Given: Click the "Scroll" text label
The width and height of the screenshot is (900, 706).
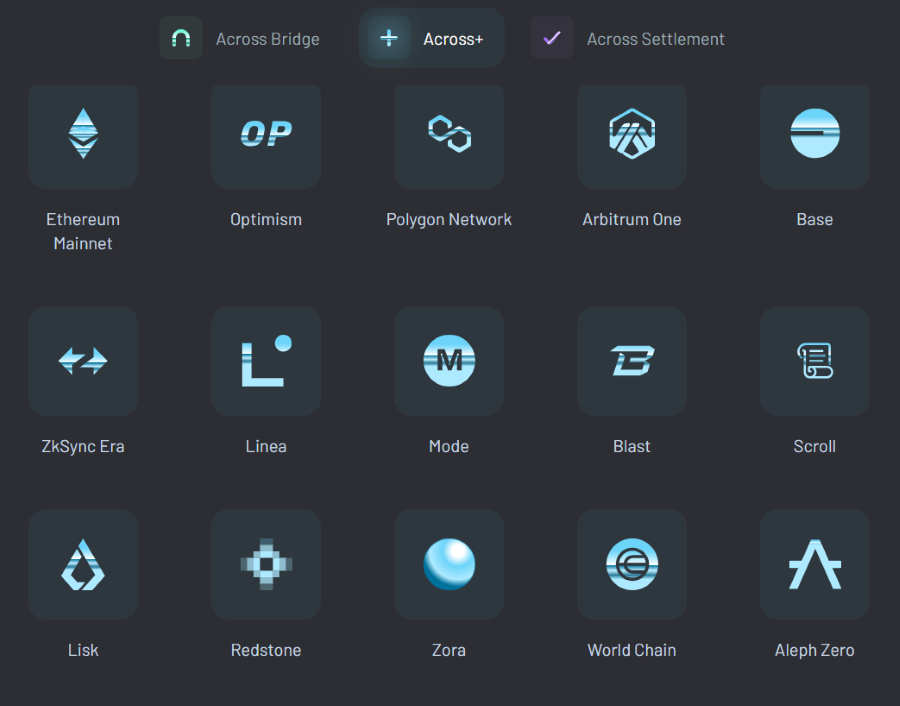Looking at the screenshot, I should [814, 446].
